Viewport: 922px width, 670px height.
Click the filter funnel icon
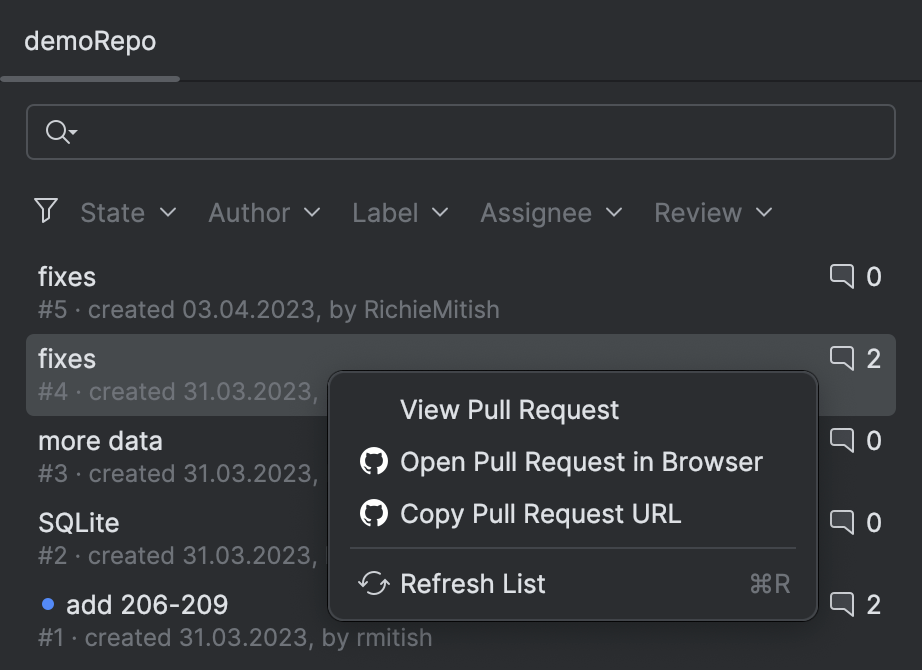46,211
